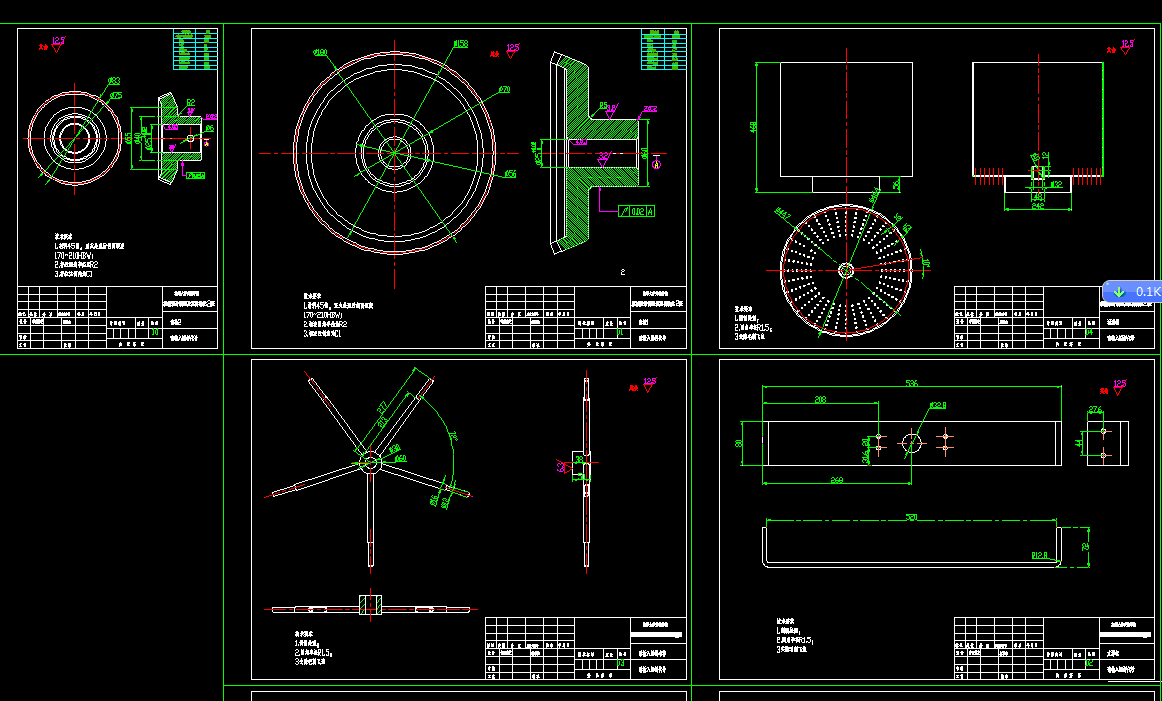Click the green download arrow icon
Image resolution: width=1162 pixels, height=701 pixels.
pos(1119,292)
